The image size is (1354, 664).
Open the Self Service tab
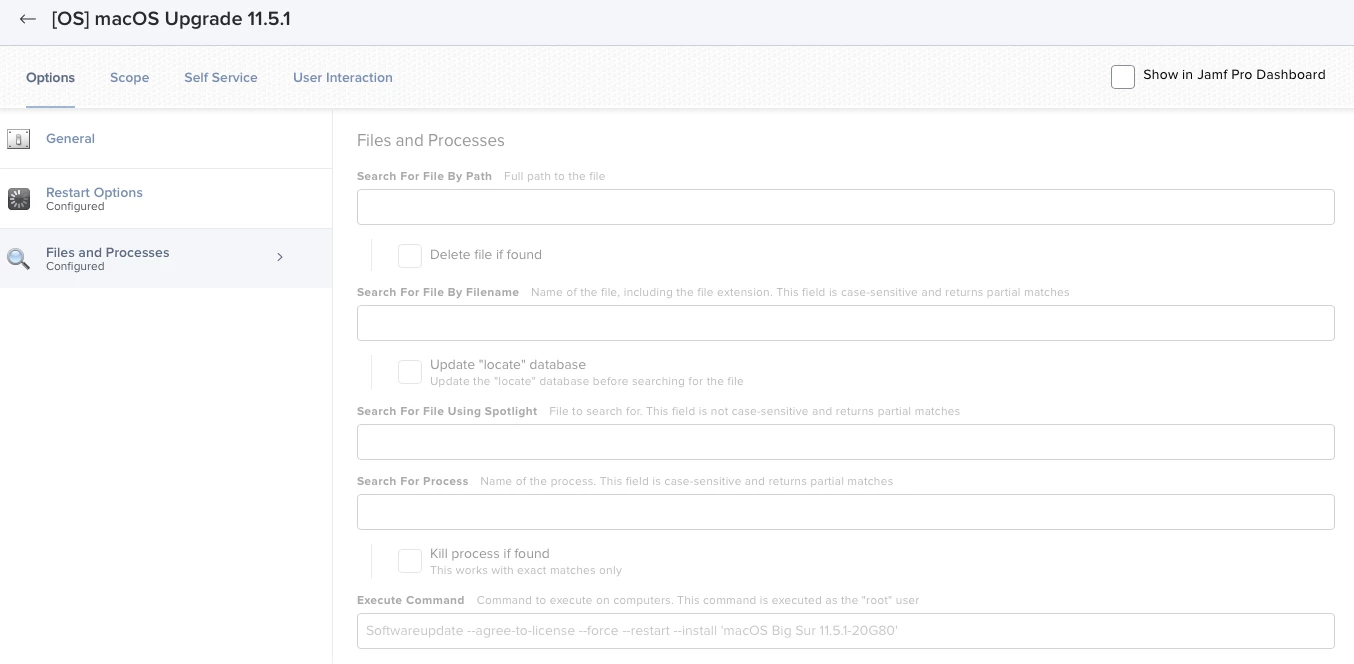pyautogui.click(x=220, y=77)
